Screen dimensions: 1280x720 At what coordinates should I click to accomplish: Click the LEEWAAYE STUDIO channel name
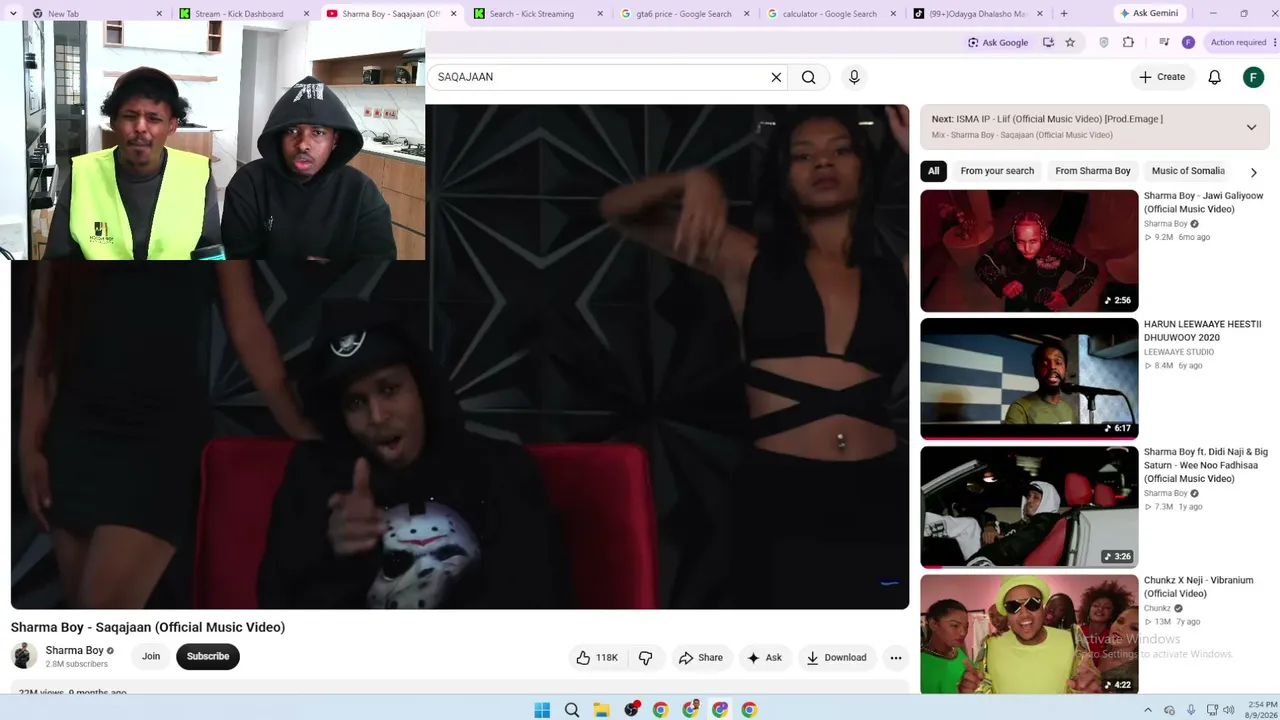pos(1179,352)
